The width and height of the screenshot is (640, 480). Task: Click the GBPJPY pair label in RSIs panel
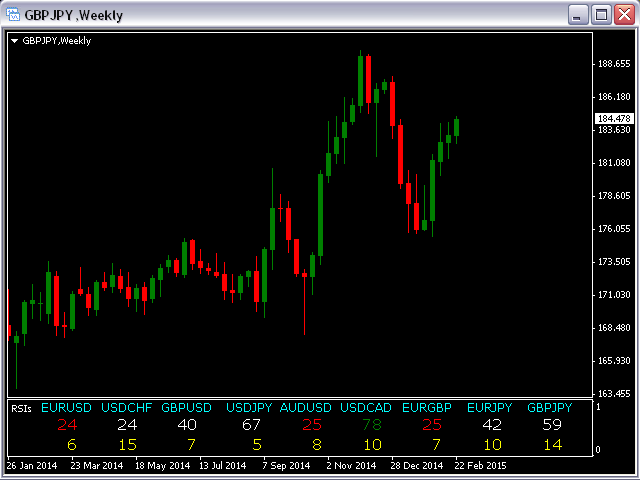550,408
